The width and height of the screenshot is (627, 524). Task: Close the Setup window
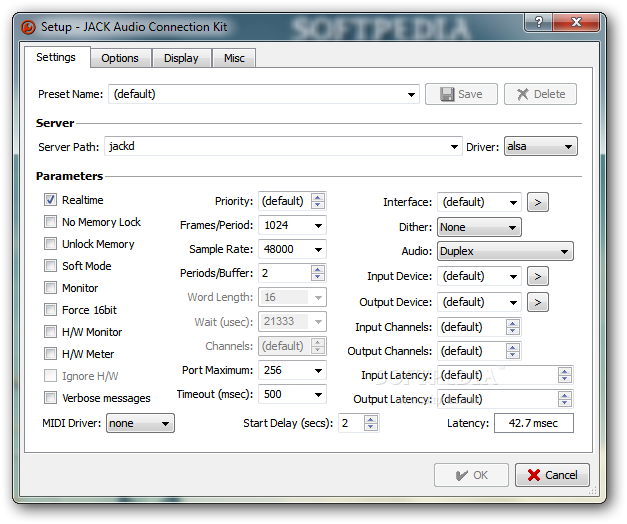pos(576,22)
